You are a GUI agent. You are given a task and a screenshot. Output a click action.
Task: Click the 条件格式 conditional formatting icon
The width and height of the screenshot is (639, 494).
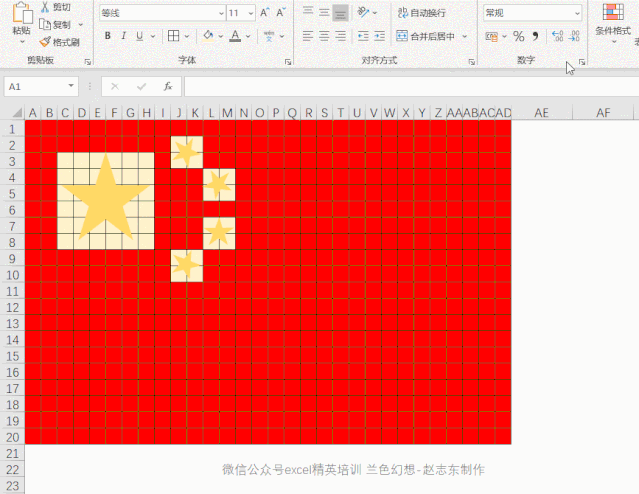pyautogui.click(x=613, y=12)
